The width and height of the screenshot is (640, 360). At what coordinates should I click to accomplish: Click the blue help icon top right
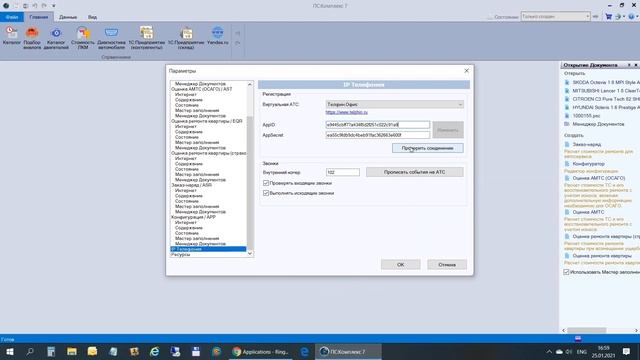631,17
